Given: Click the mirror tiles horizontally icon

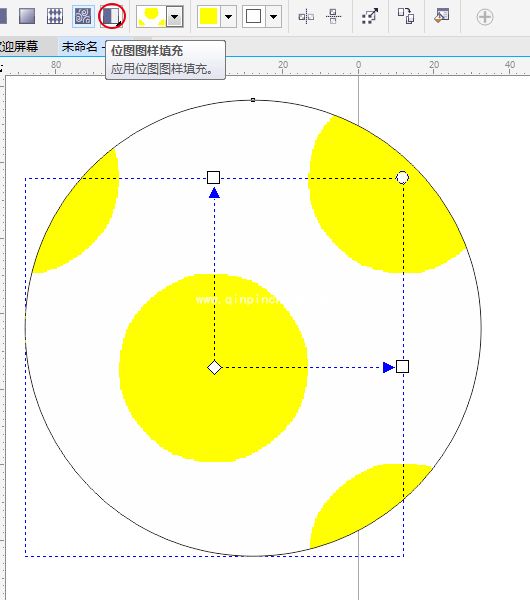Looking at the screenshot, I should 306,16.
